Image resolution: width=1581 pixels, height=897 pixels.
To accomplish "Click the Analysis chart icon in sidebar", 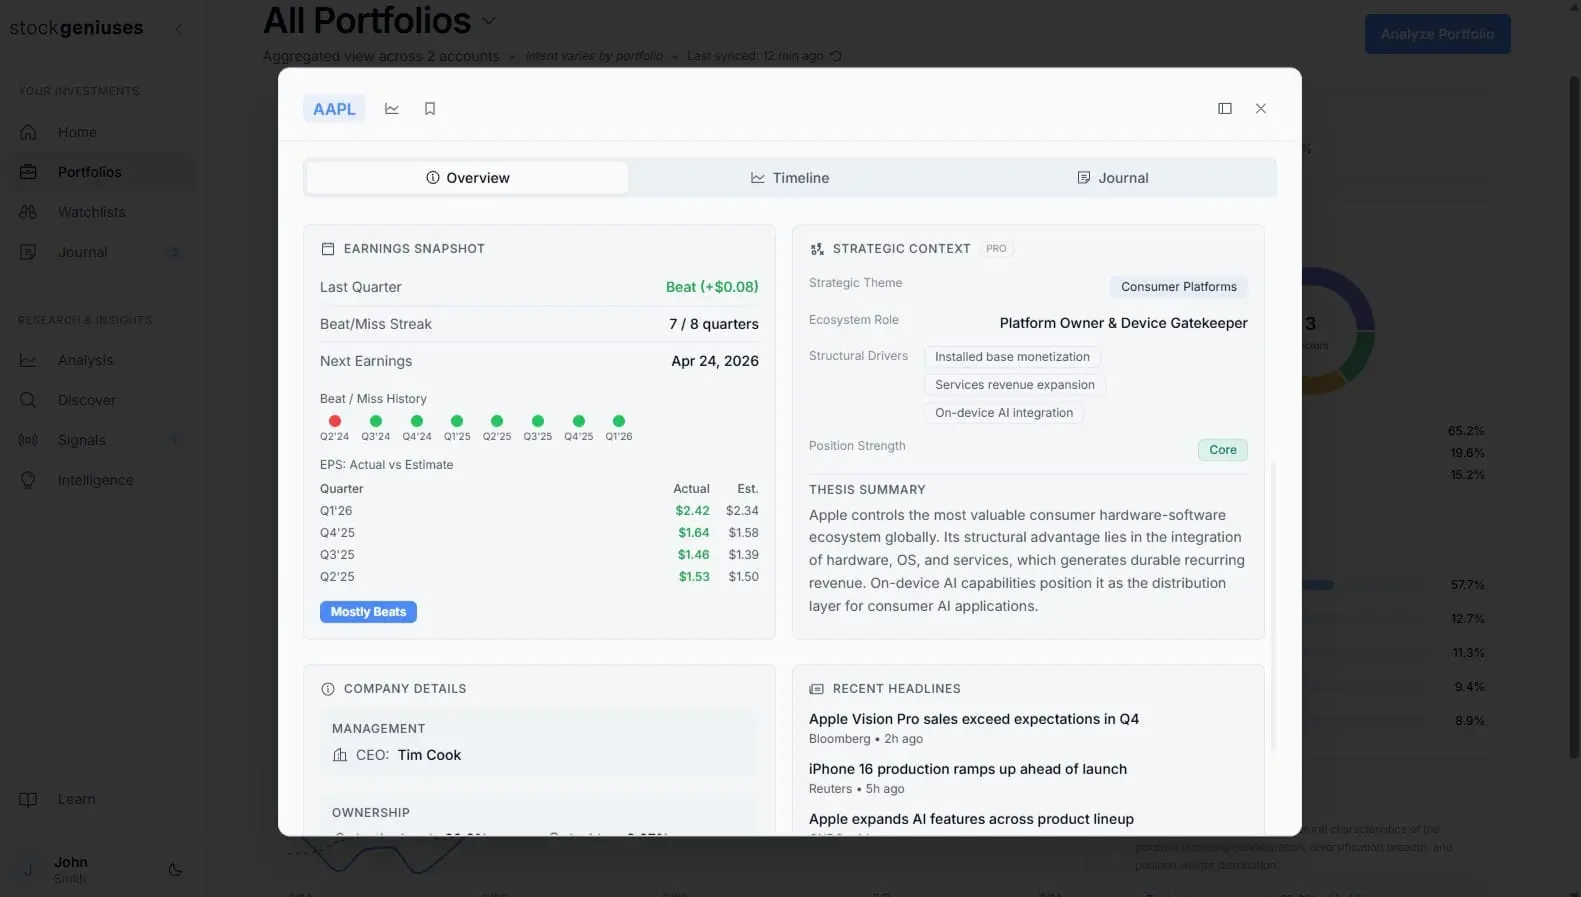I will pyautogui.click(x=28, y=360).
